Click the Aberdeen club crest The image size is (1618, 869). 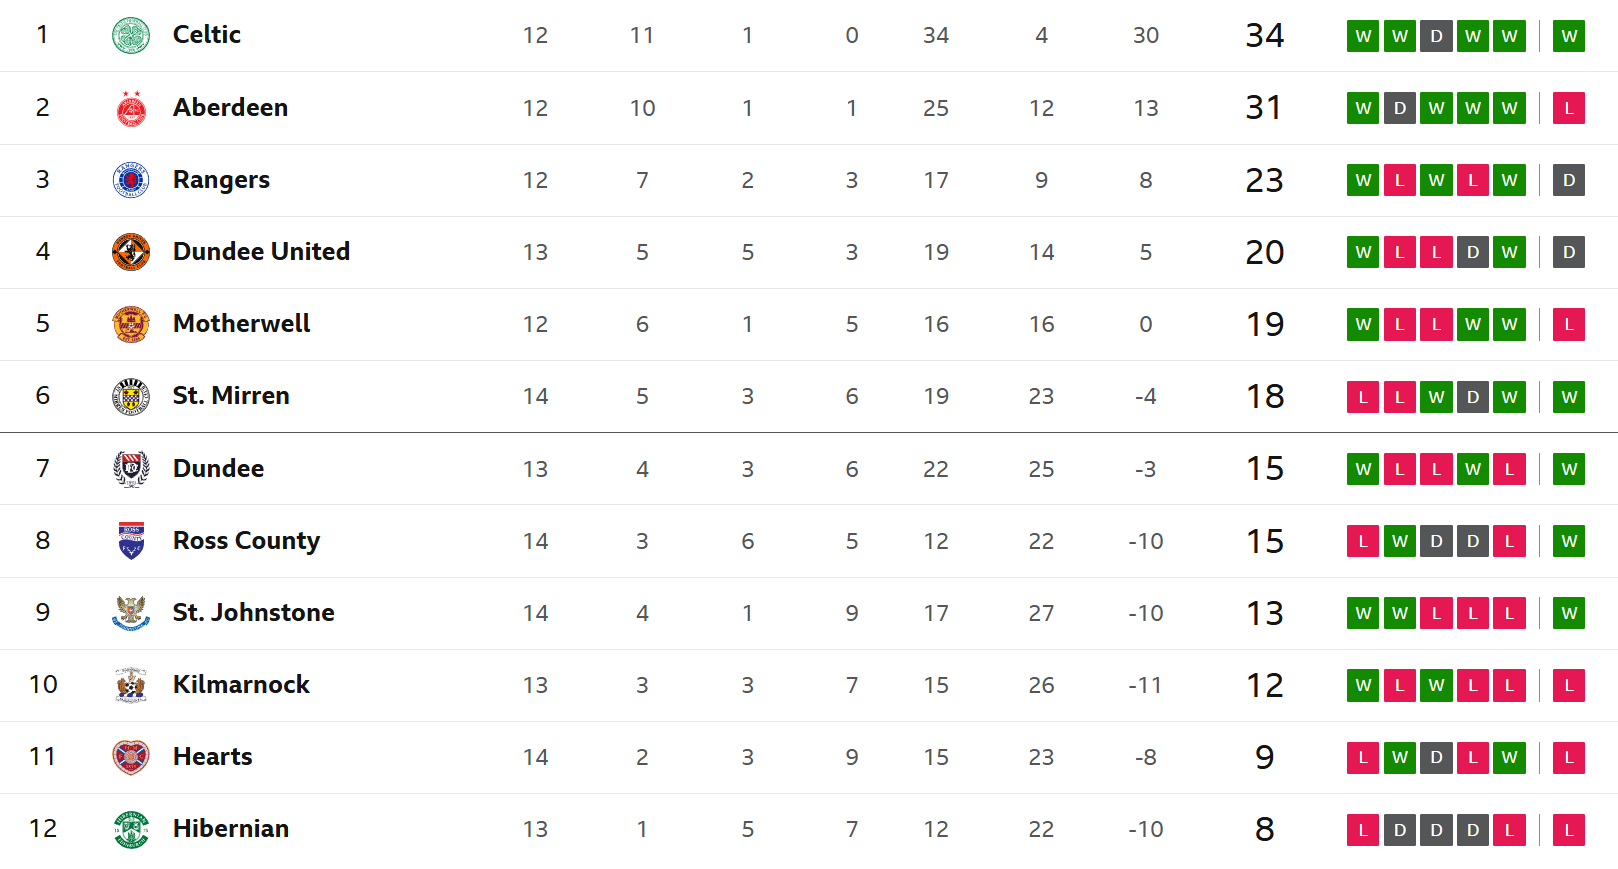131,108
